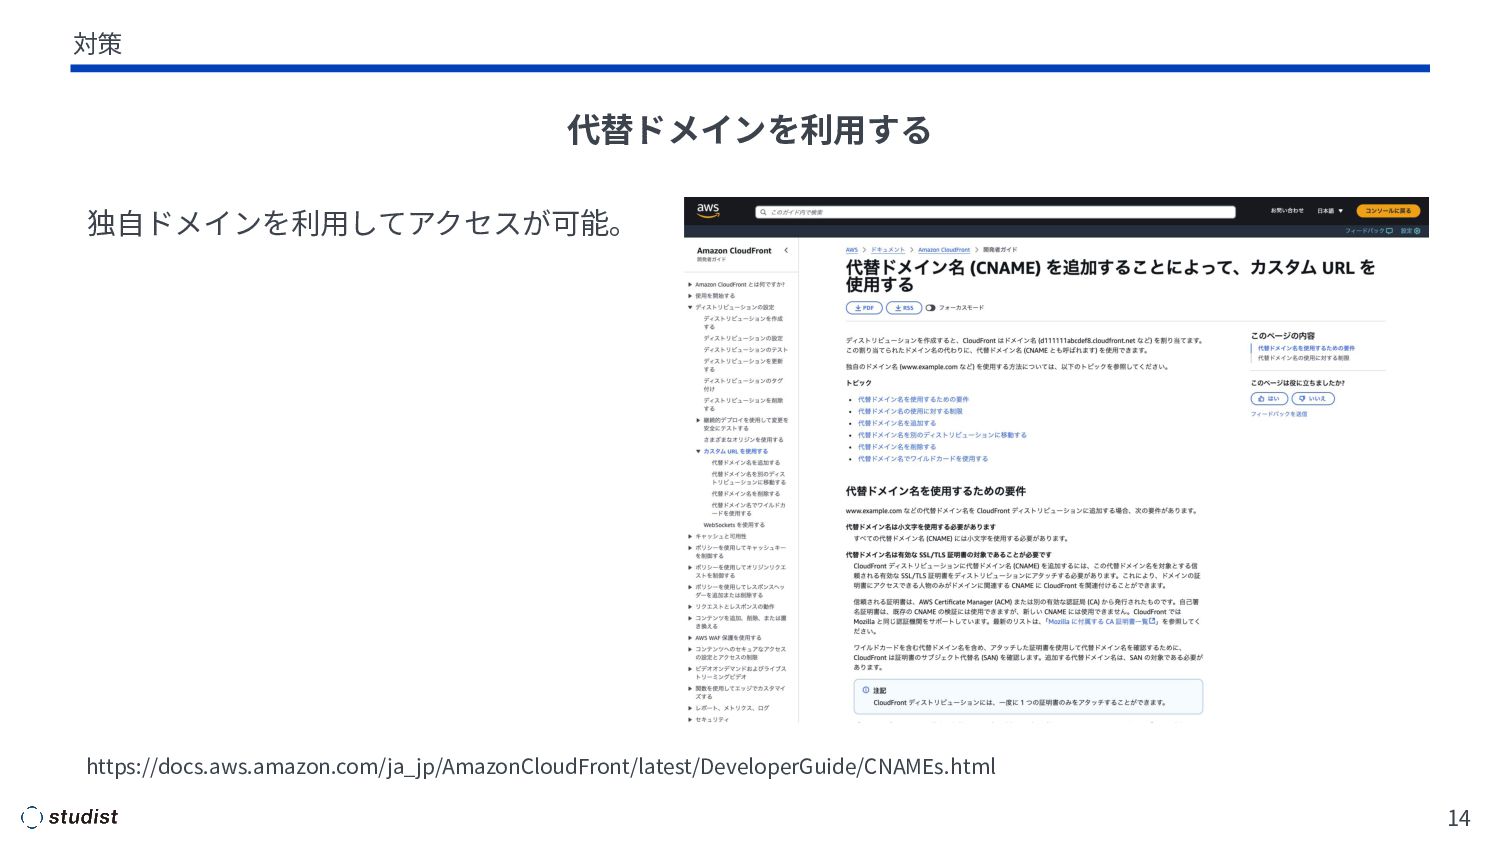
Task: Open topic link 代替ドメイン名を別のディストリビューションに移動する
Action: 942,436
